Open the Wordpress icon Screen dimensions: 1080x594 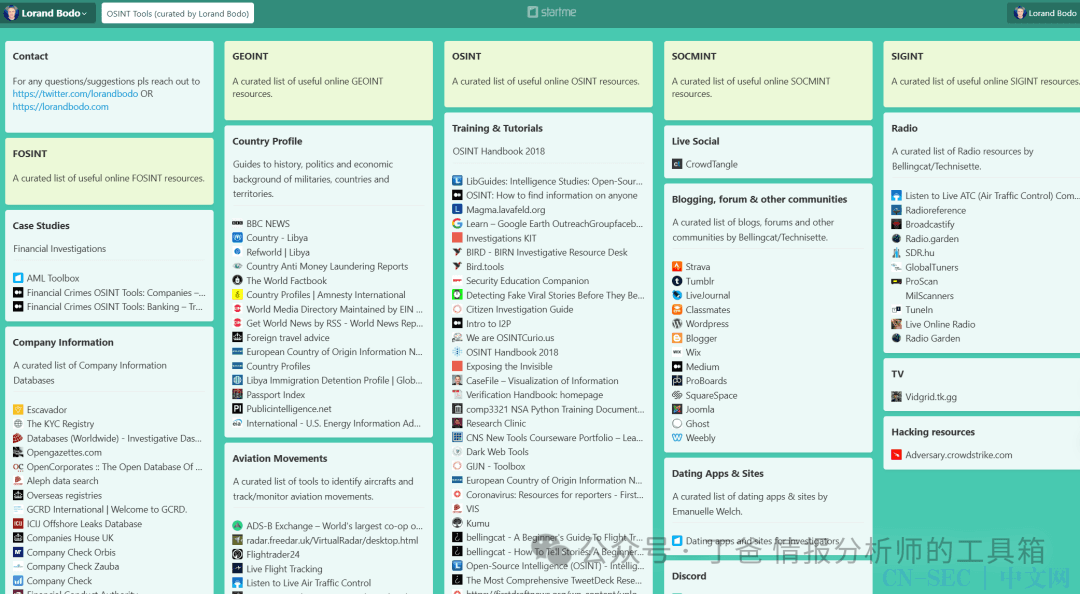pyautogui.click(x=677, y=324)
